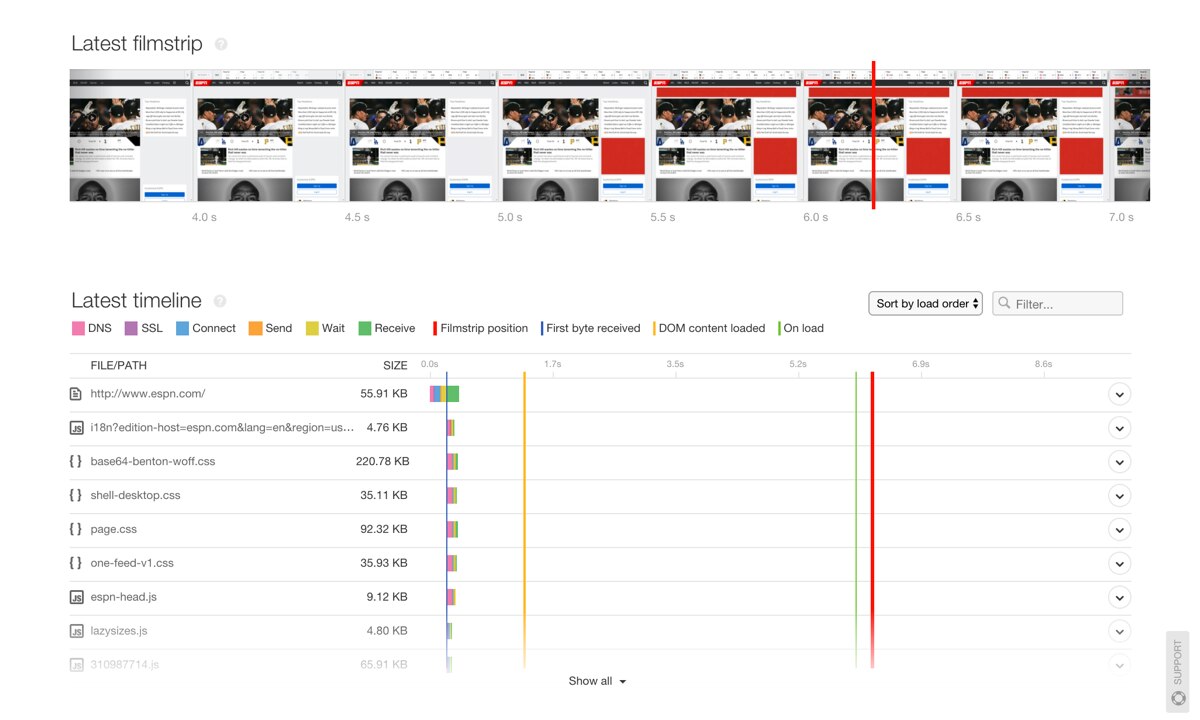
Task: Select the lazysizes.js file entry
Action: click(x=119, y=631)
